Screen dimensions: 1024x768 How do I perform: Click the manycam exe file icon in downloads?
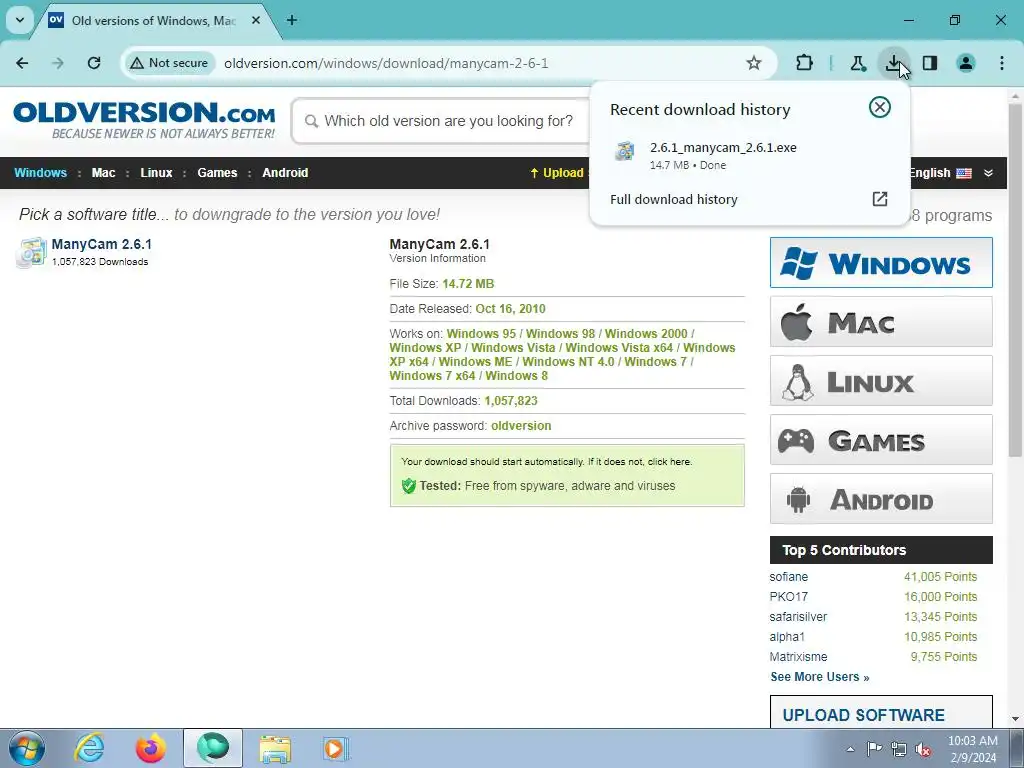click(x=625, y=151)
